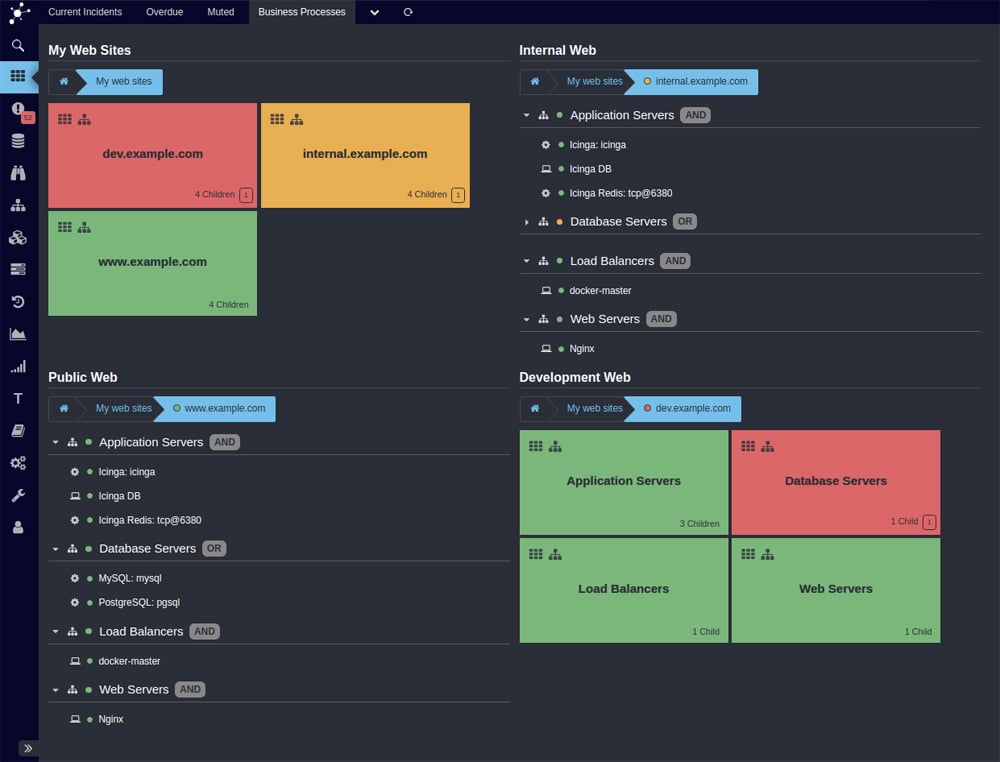Open the Configuration gears icon in sidebar
The height and width of the screenshot is (762, 1000).
18,462
